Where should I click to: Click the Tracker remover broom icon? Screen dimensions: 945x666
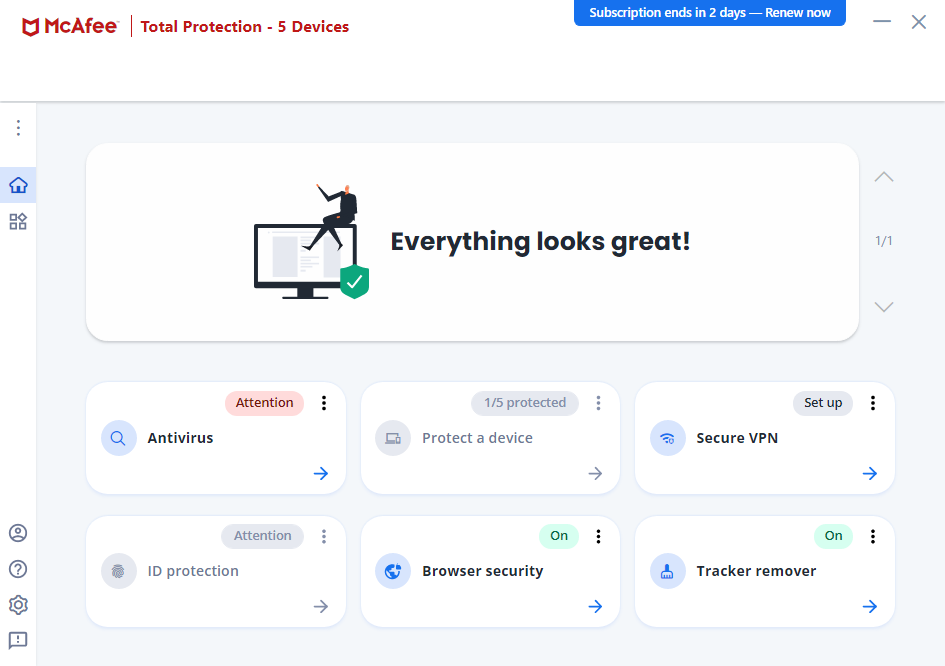tap(667, 571)
